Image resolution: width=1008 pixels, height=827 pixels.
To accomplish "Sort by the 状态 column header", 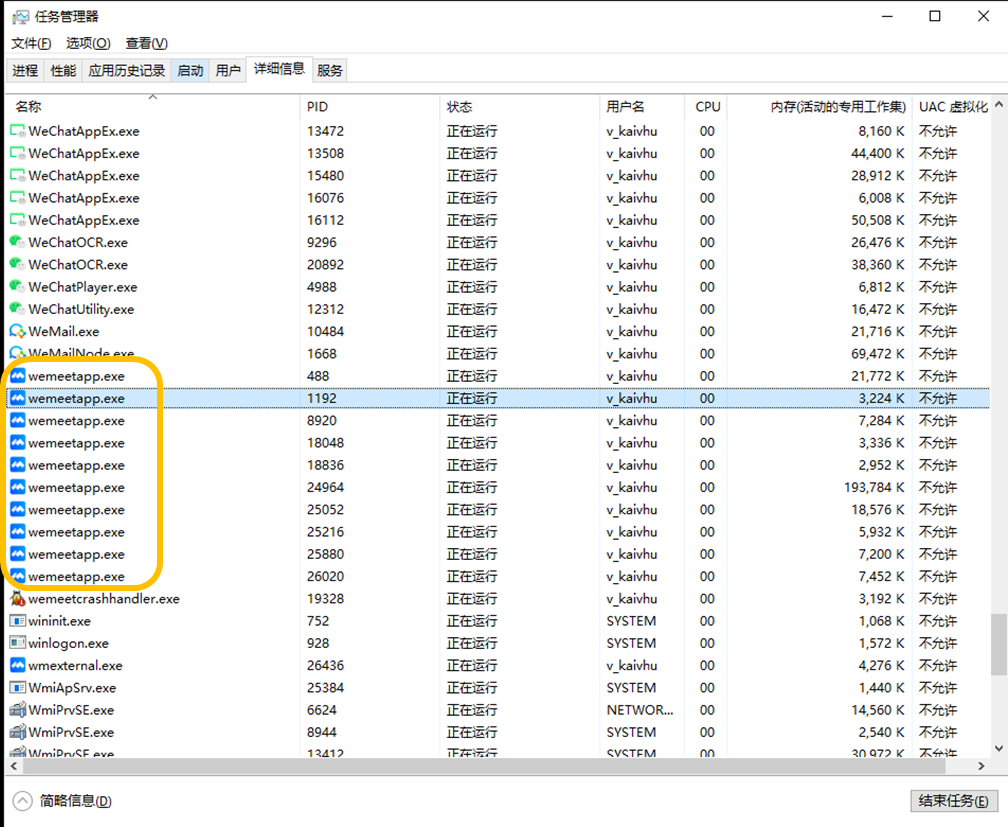I will point(519,107).
